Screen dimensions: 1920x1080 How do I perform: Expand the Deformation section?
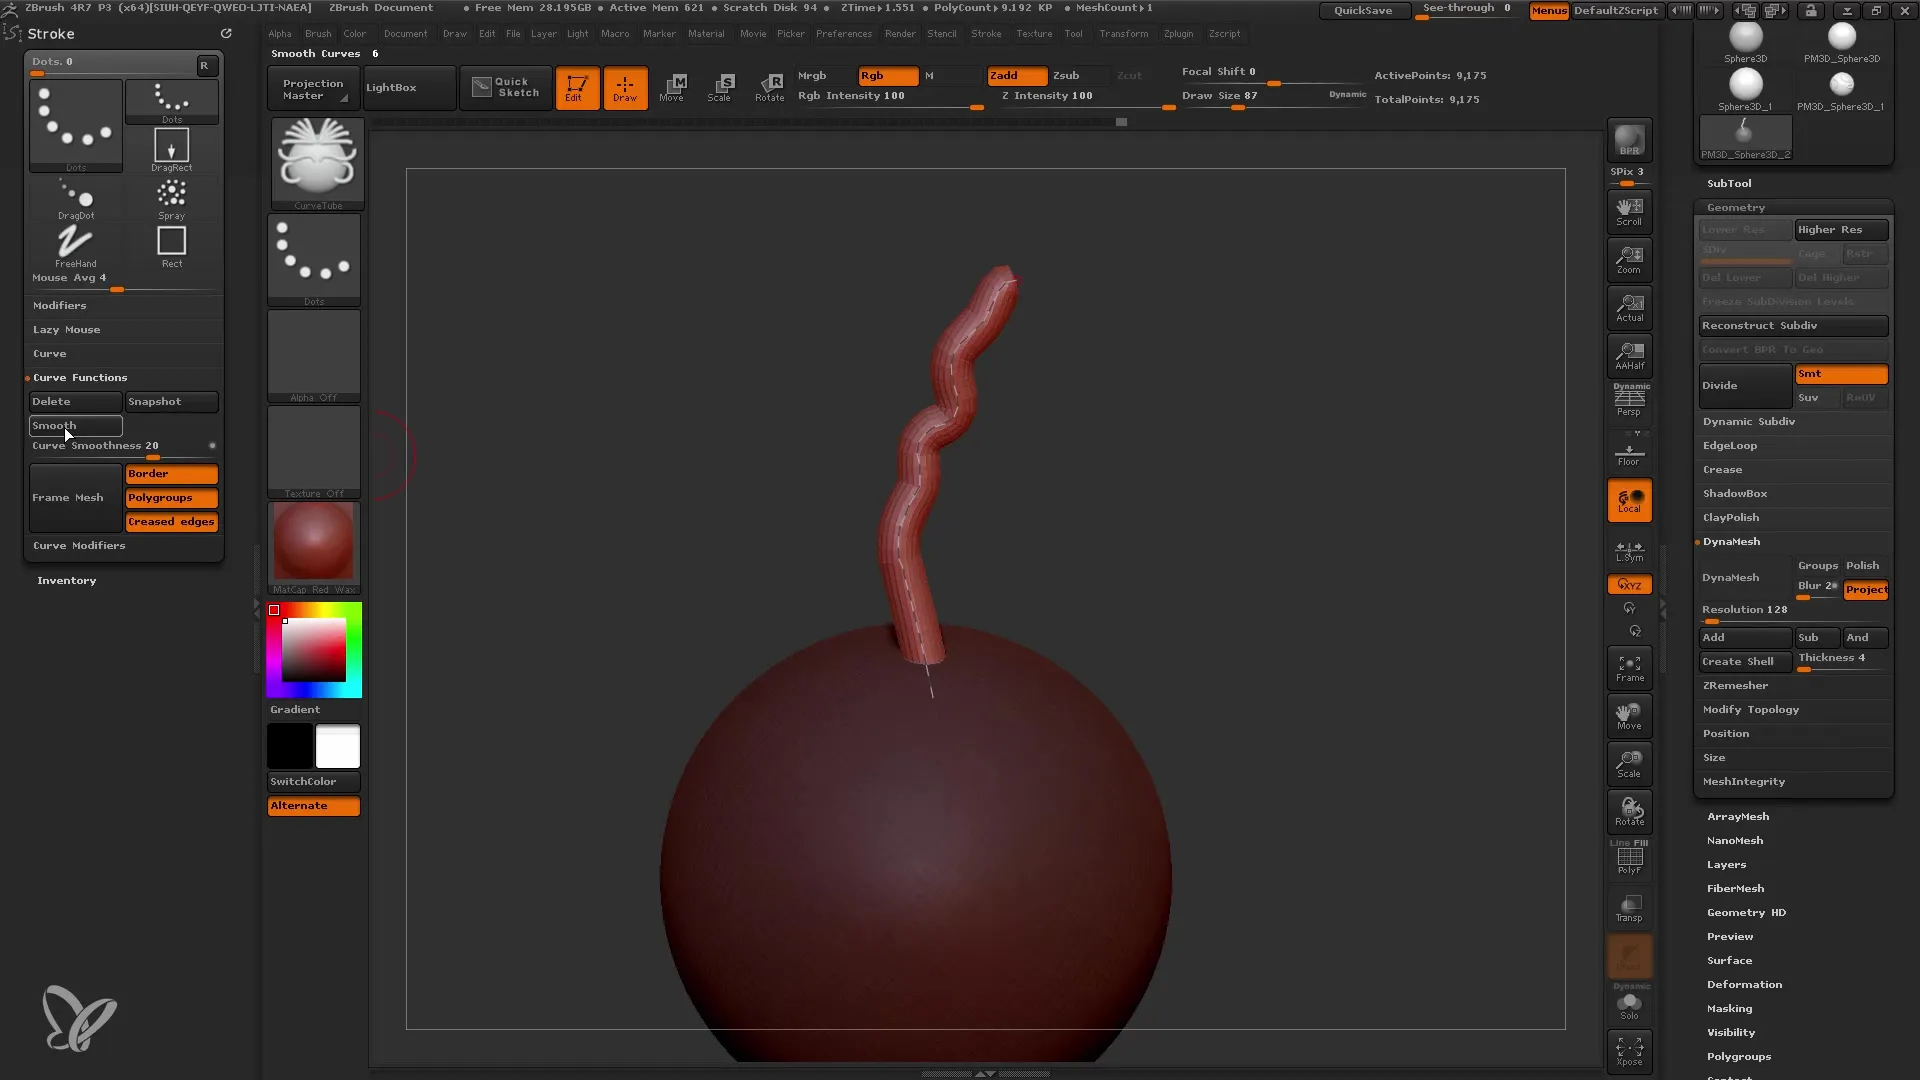(x=1743, y=984)
